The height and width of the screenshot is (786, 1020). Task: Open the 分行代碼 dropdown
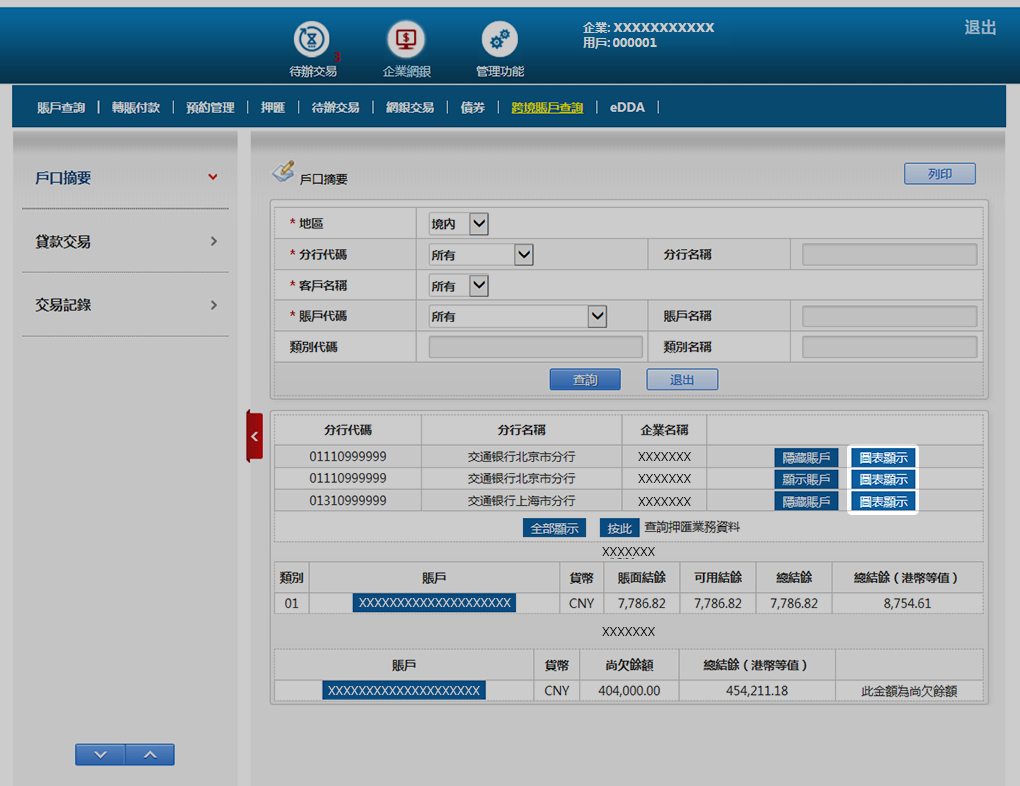pyautogui.click(x=481, y=254)
